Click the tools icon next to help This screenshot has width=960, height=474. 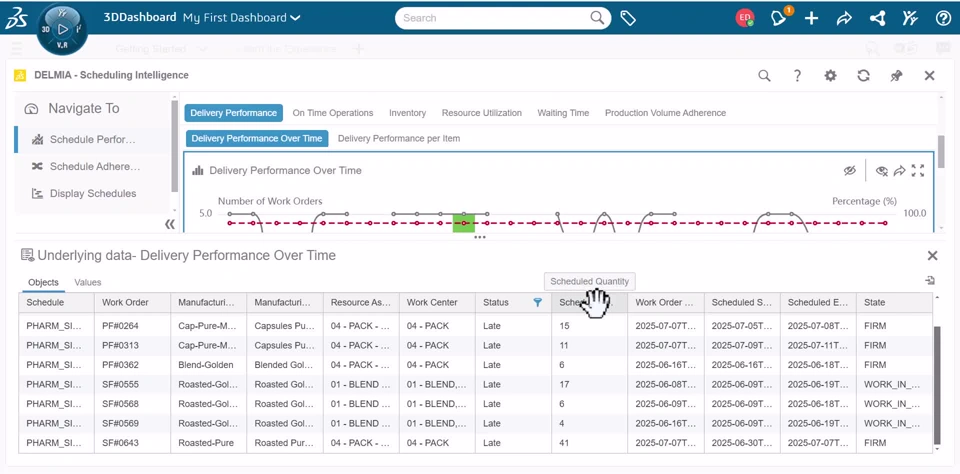point(910,18)
